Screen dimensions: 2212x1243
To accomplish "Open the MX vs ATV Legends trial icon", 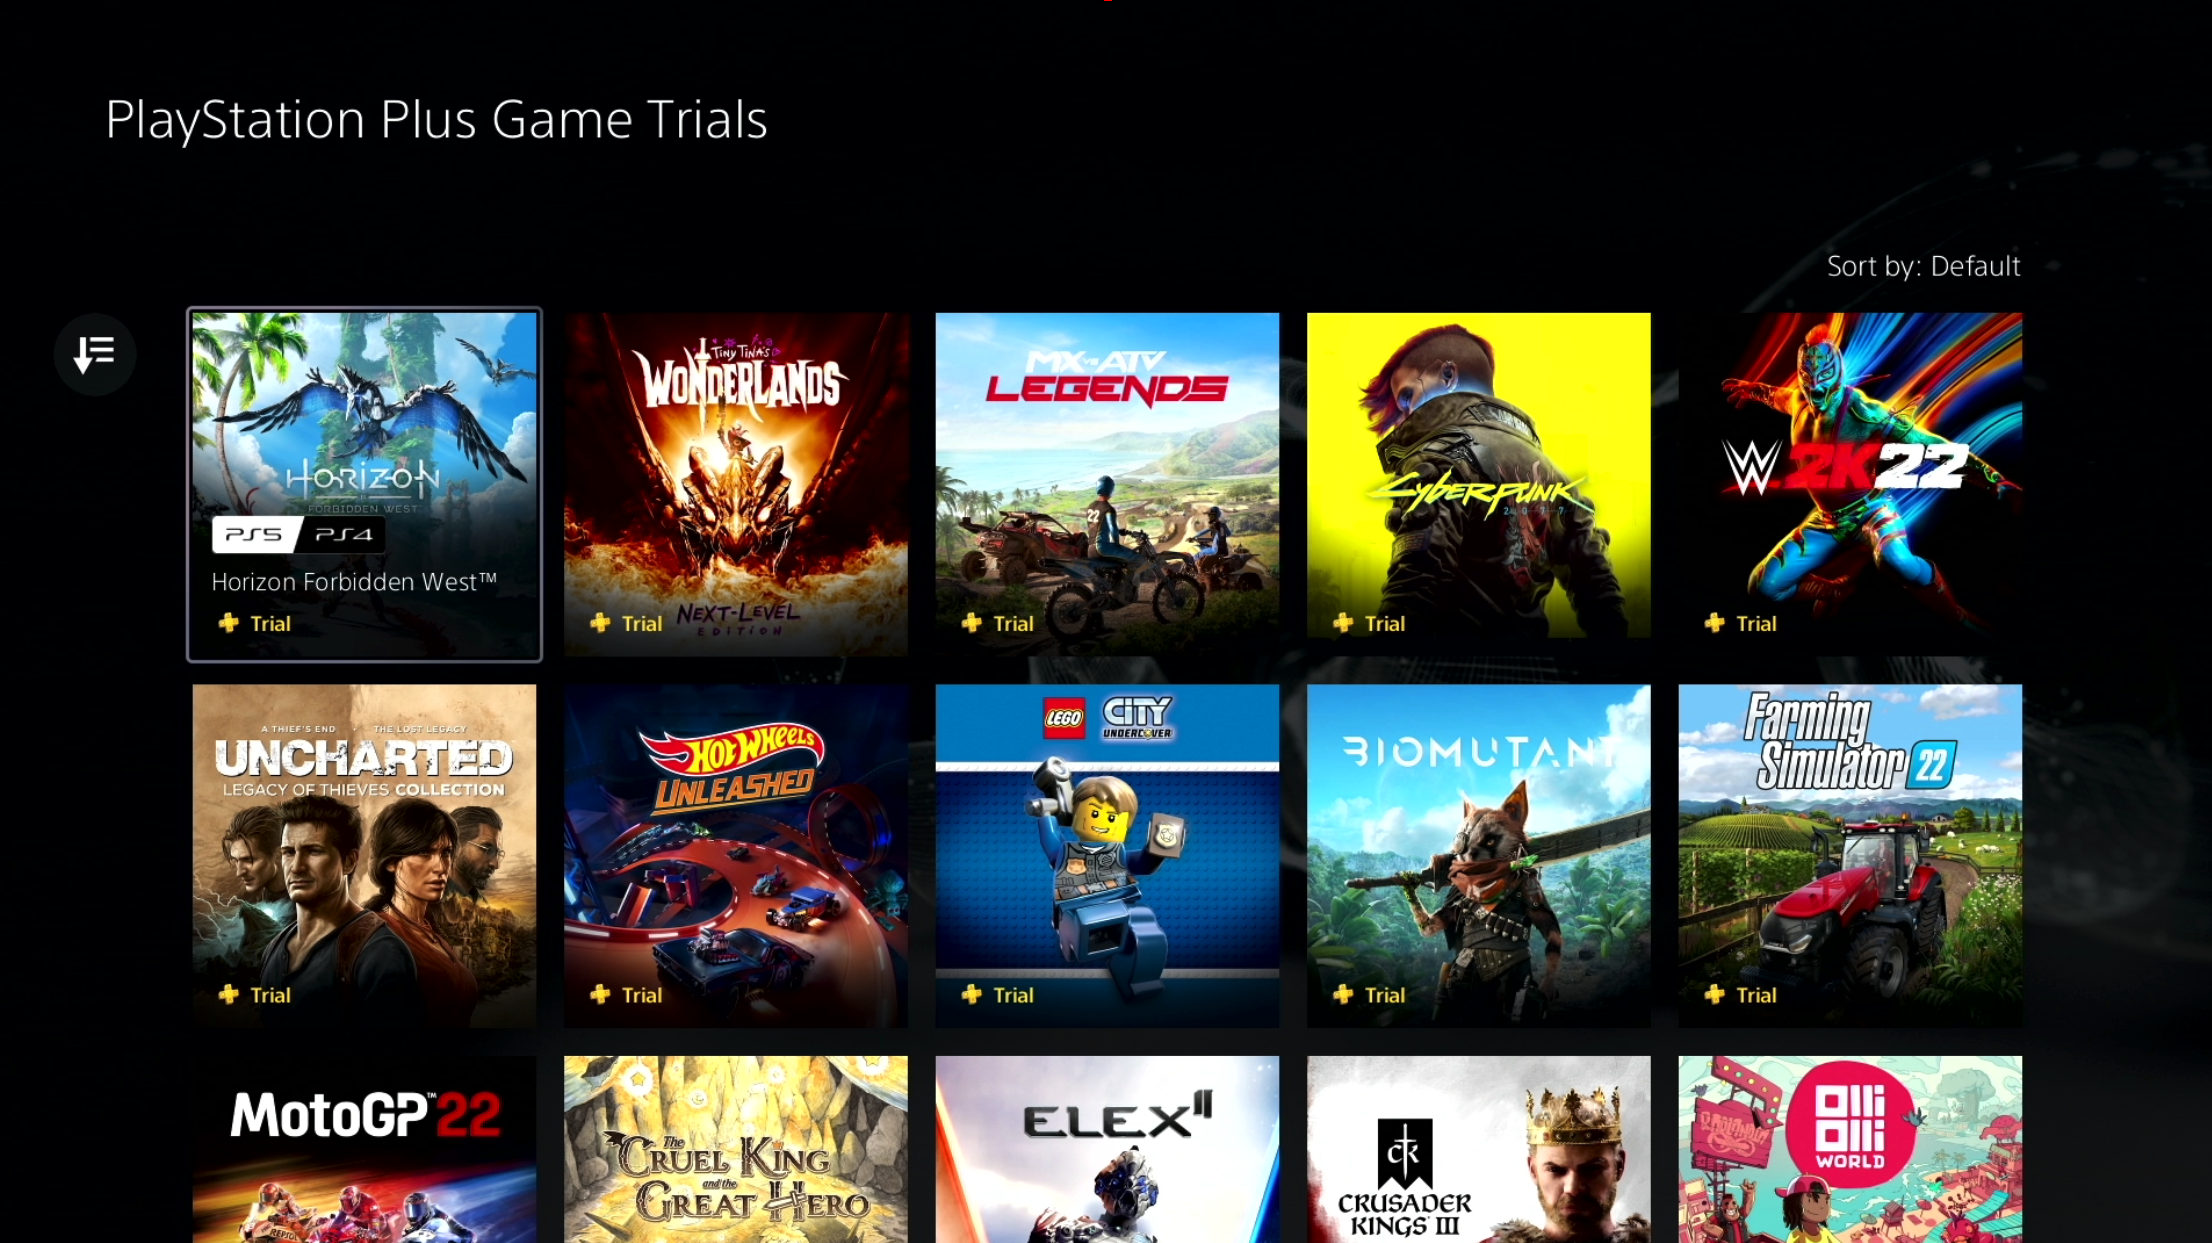I will point(1106,483).
